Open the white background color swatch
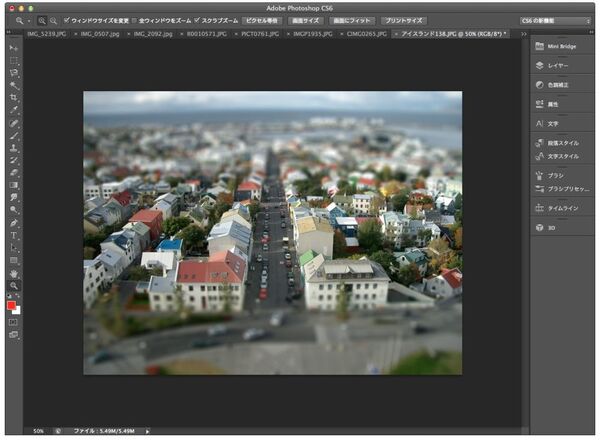The width and height of the screenshot is (600, 440). click(x=17, y=311)
